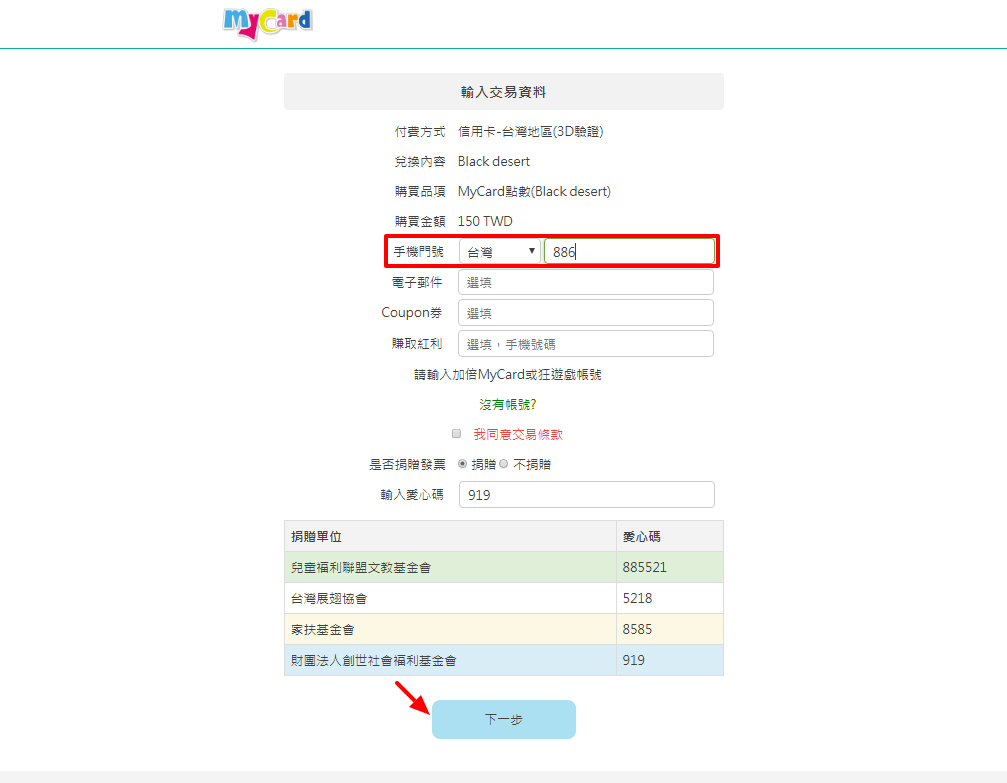
Task: Check the 我同意交易條款 checkbox
Action: (x=456, y=434)
